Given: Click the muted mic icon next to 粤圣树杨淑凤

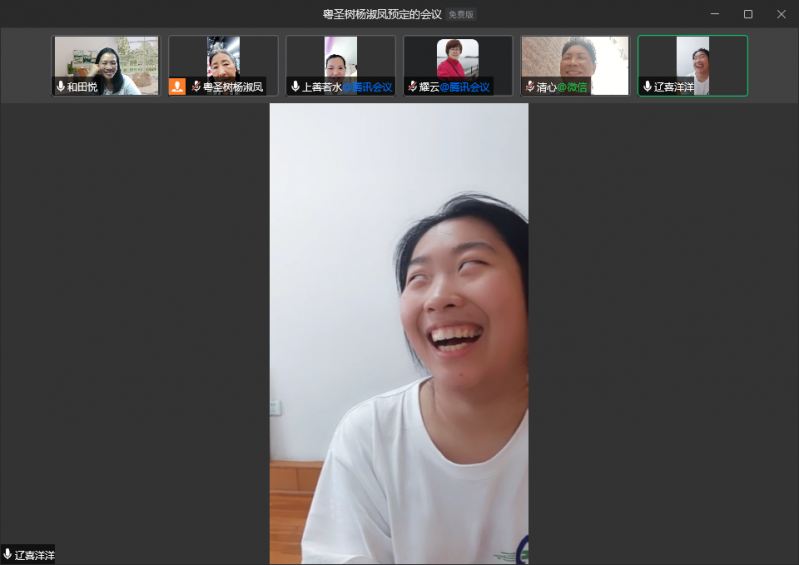Looking at the screenshot, I should (x=196, y=87).
